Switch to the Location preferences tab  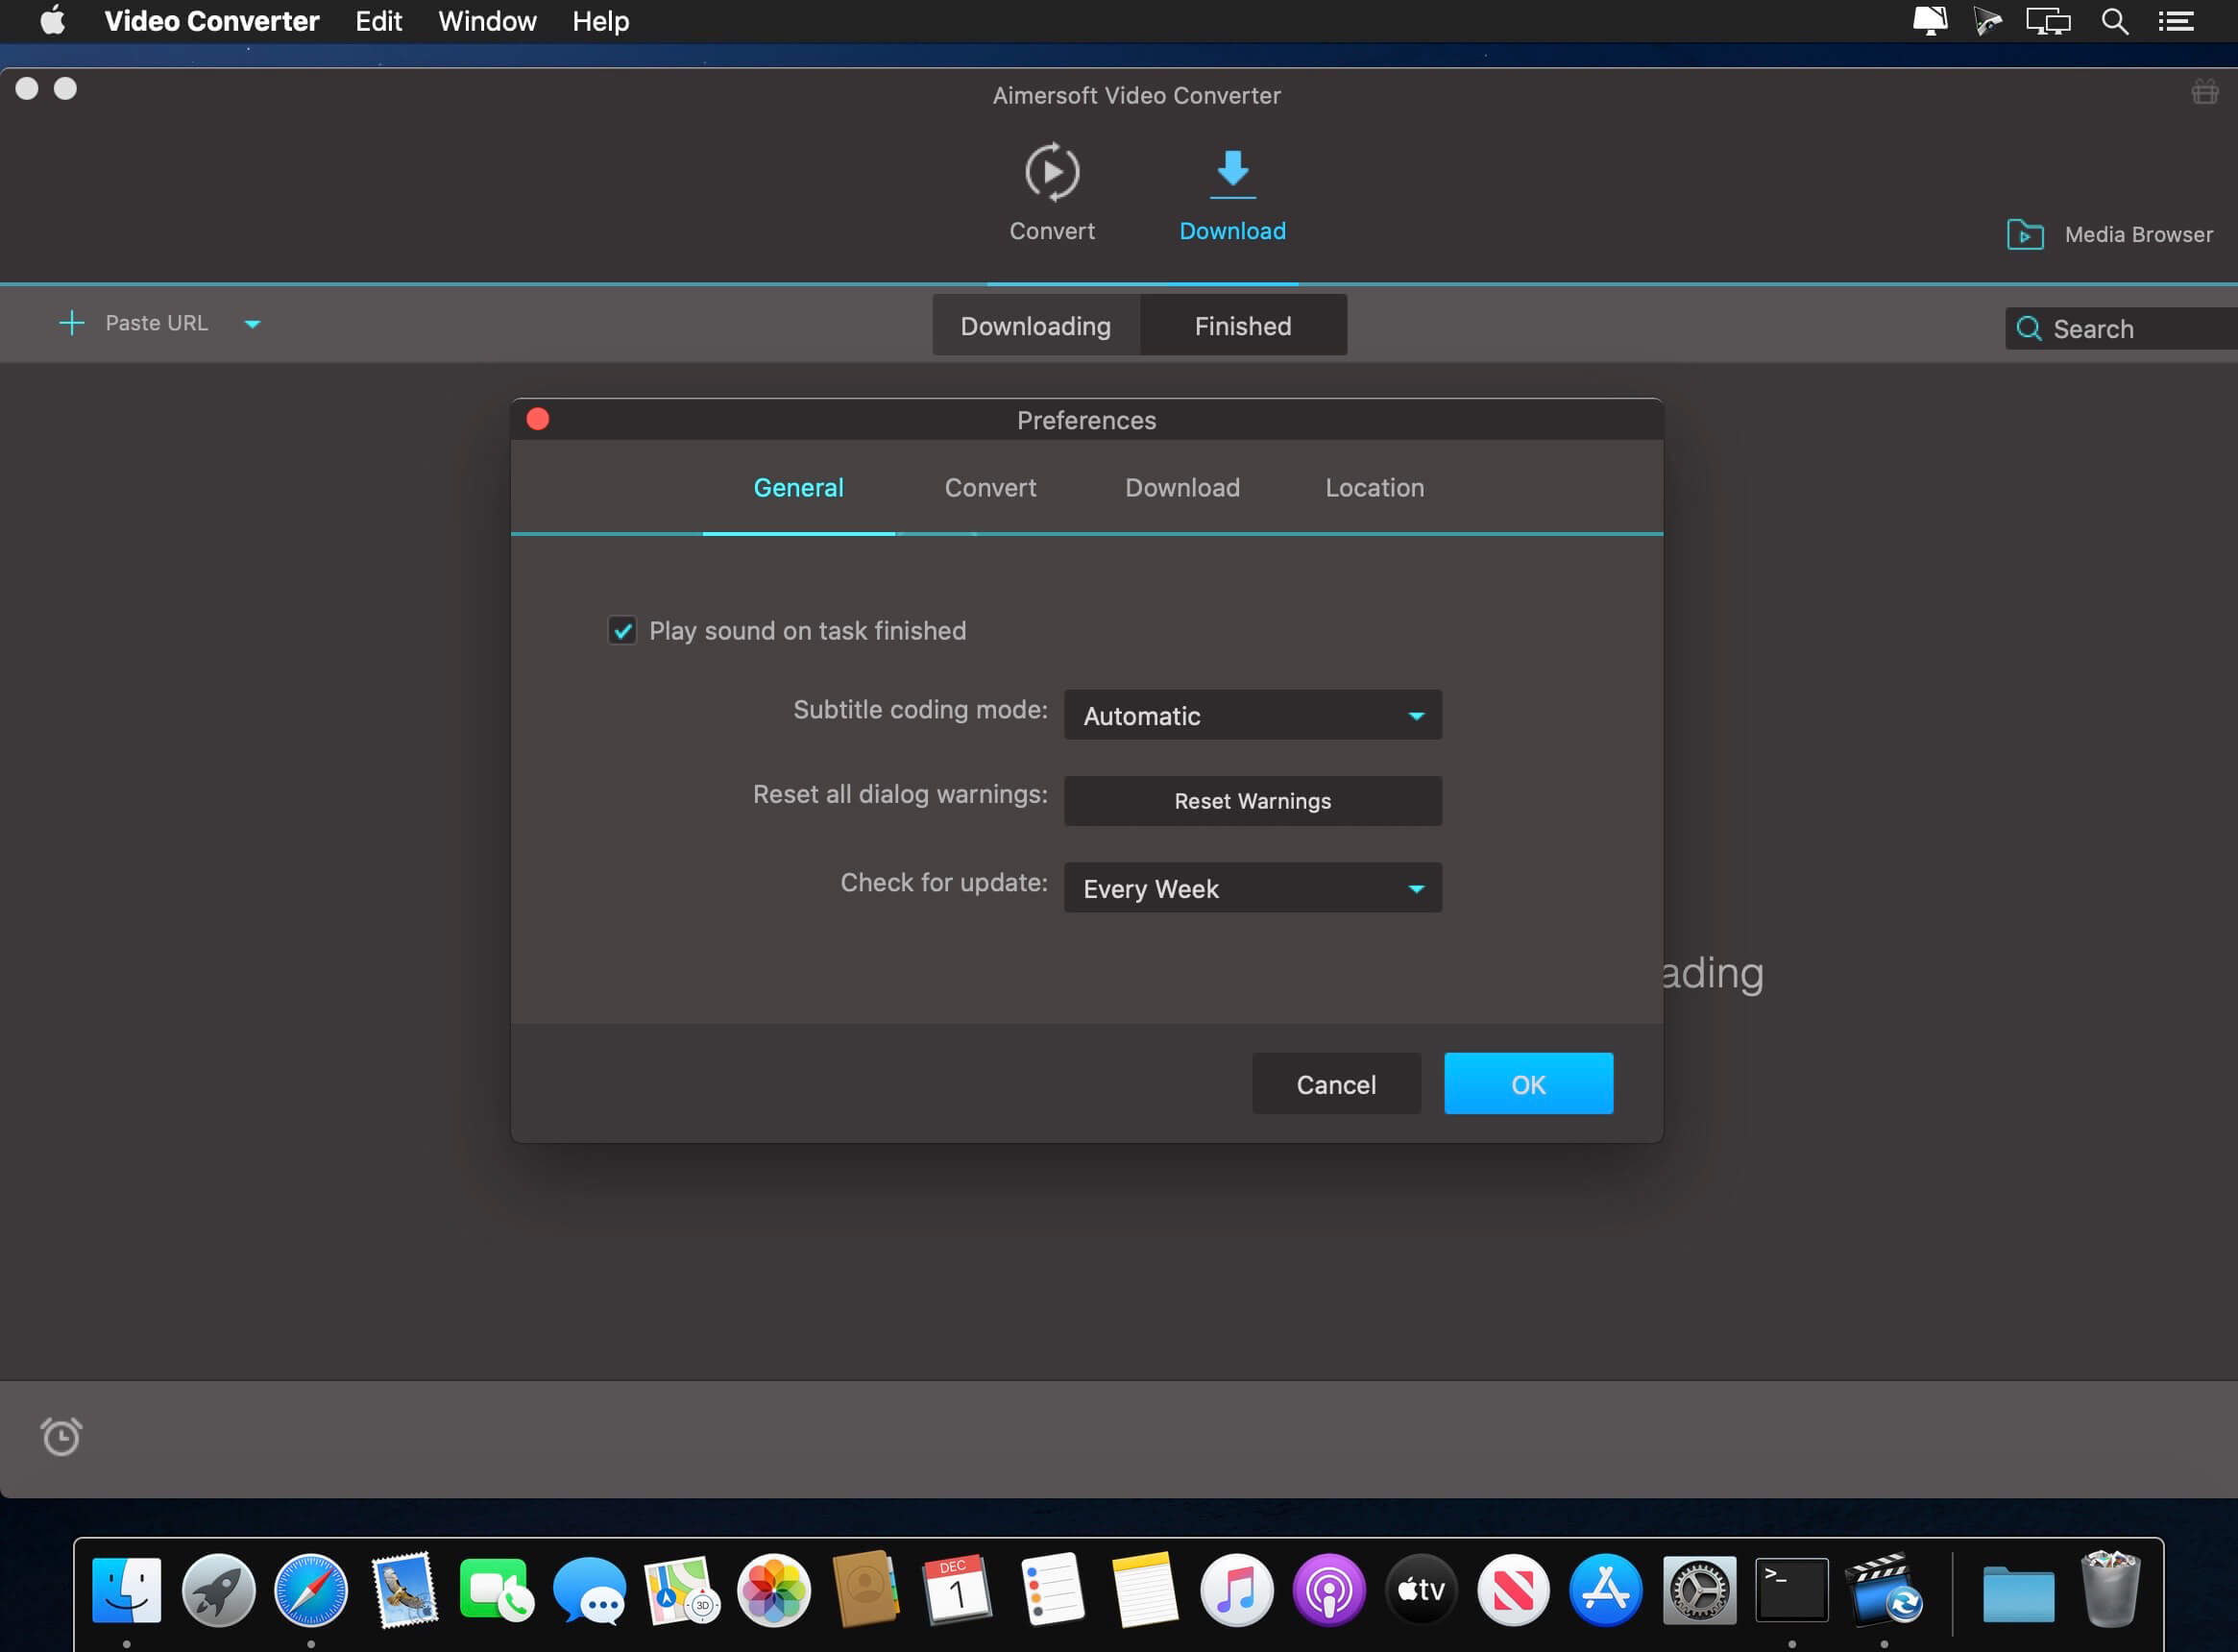click(1374, 486)
